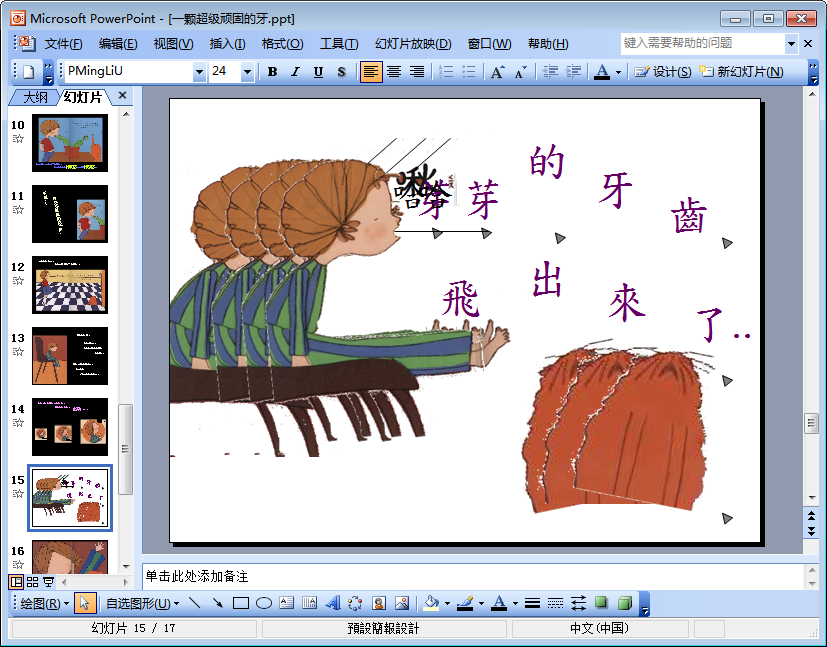827x647 pixels.
Task: Open the font size dropdown
Action: (247, 72)
